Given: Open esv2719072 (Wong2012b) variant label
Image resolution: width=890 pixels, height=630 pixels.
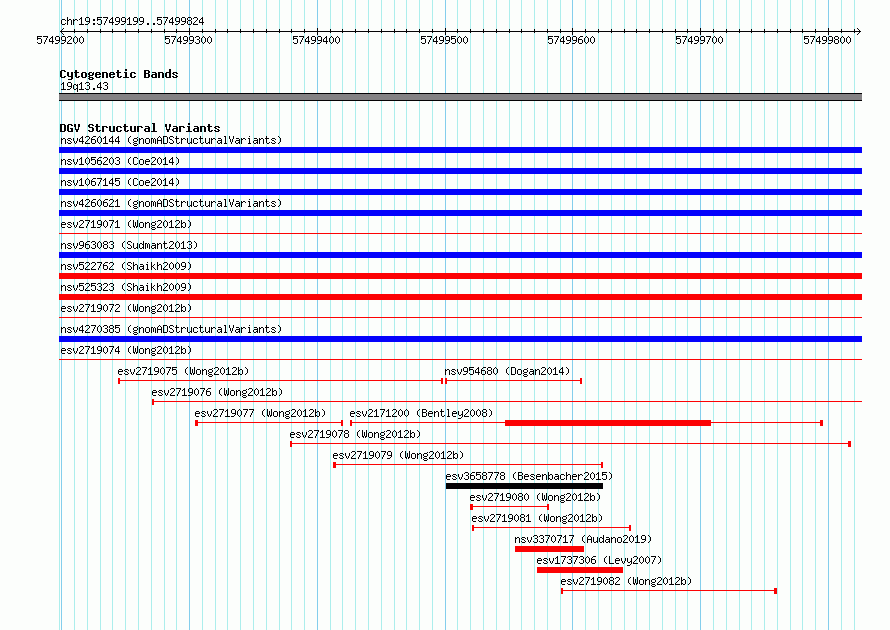Looking at the screenshot, I should [x=126, y=308].
